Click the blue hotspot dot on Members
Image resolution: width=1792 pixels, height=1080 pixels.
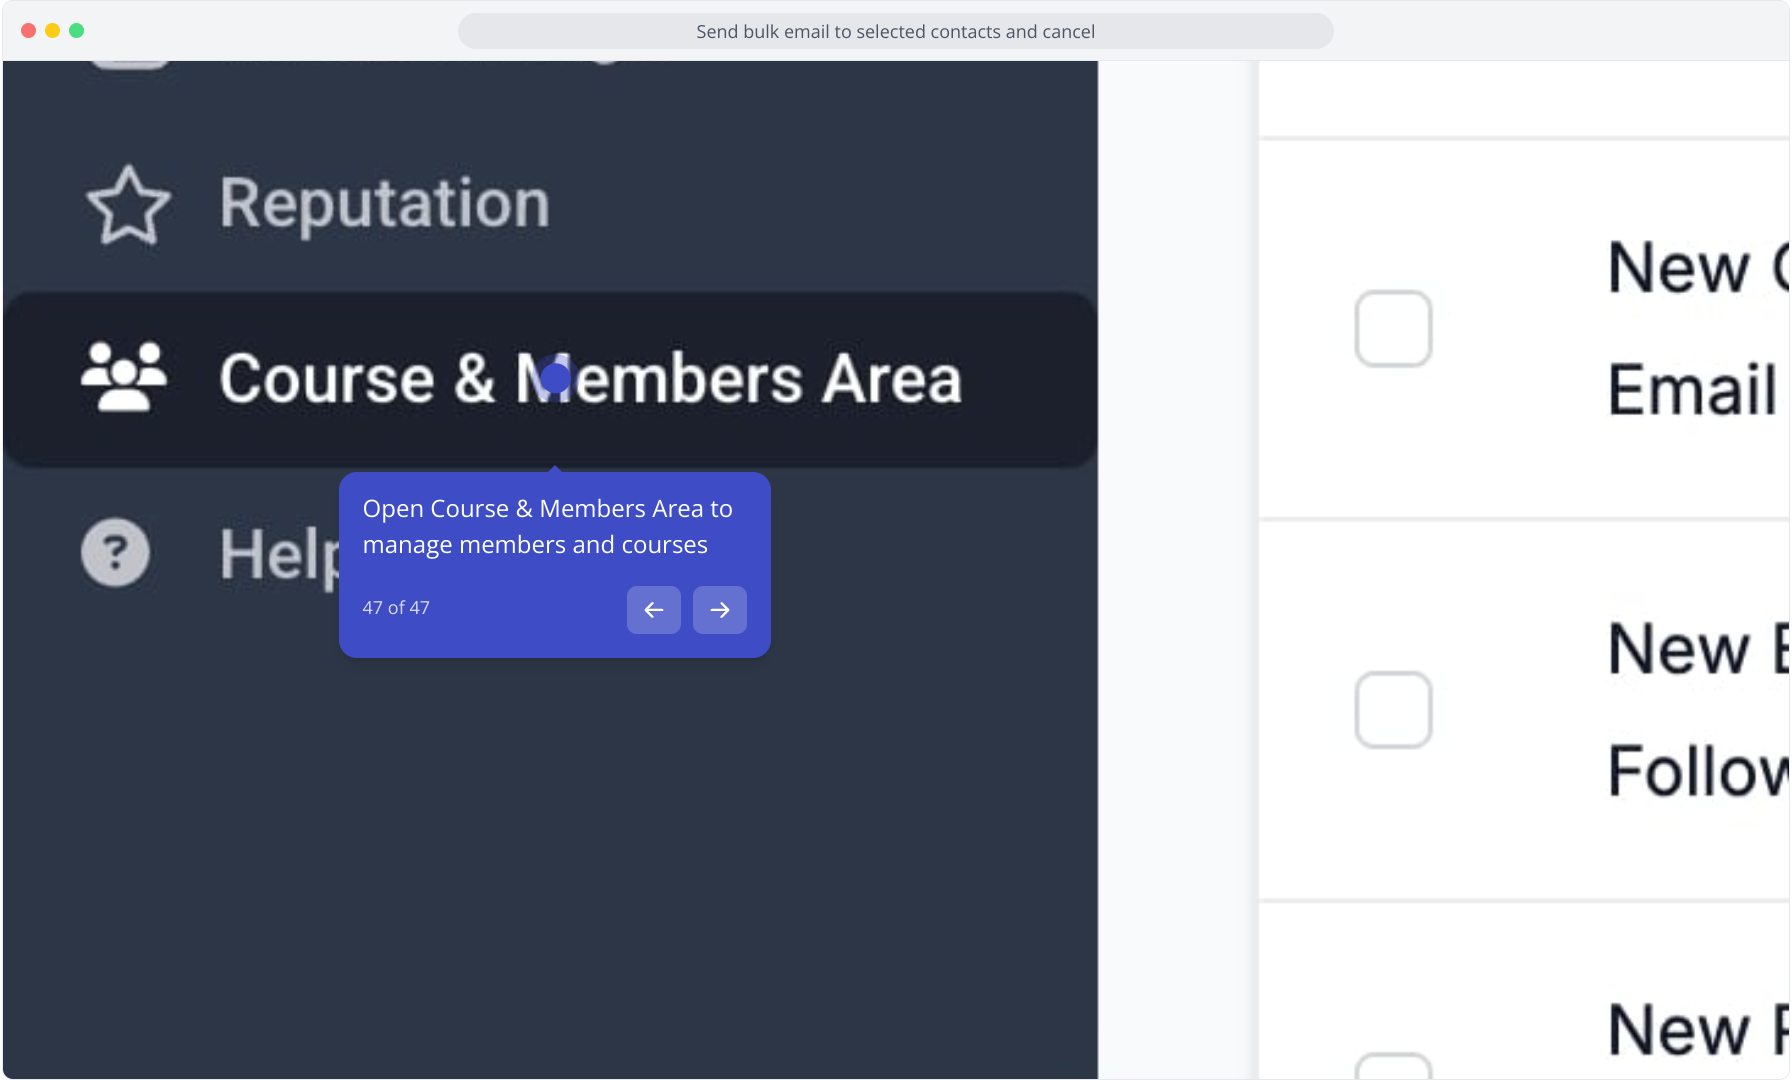click(x=555, y=378)
